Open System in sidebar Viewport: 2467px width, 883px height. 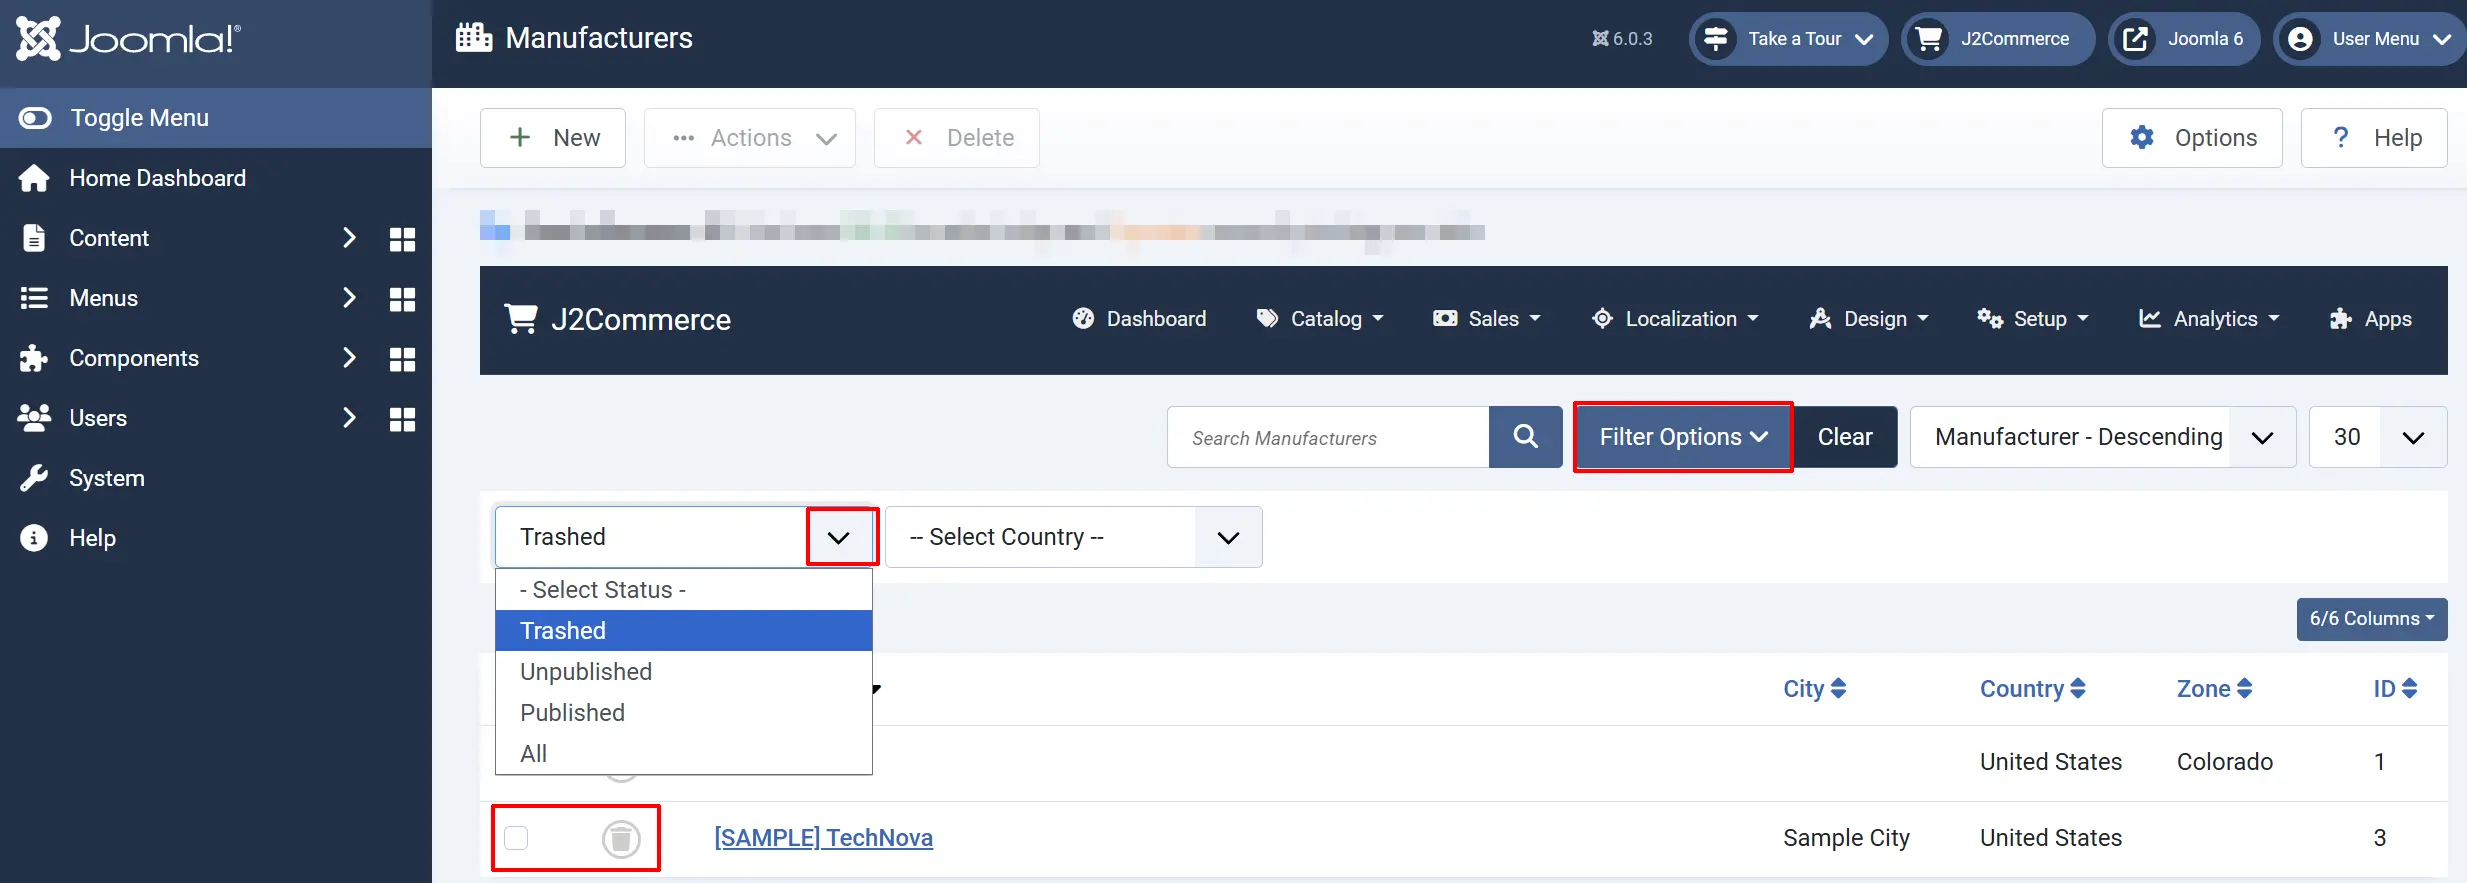coord(216,478)
